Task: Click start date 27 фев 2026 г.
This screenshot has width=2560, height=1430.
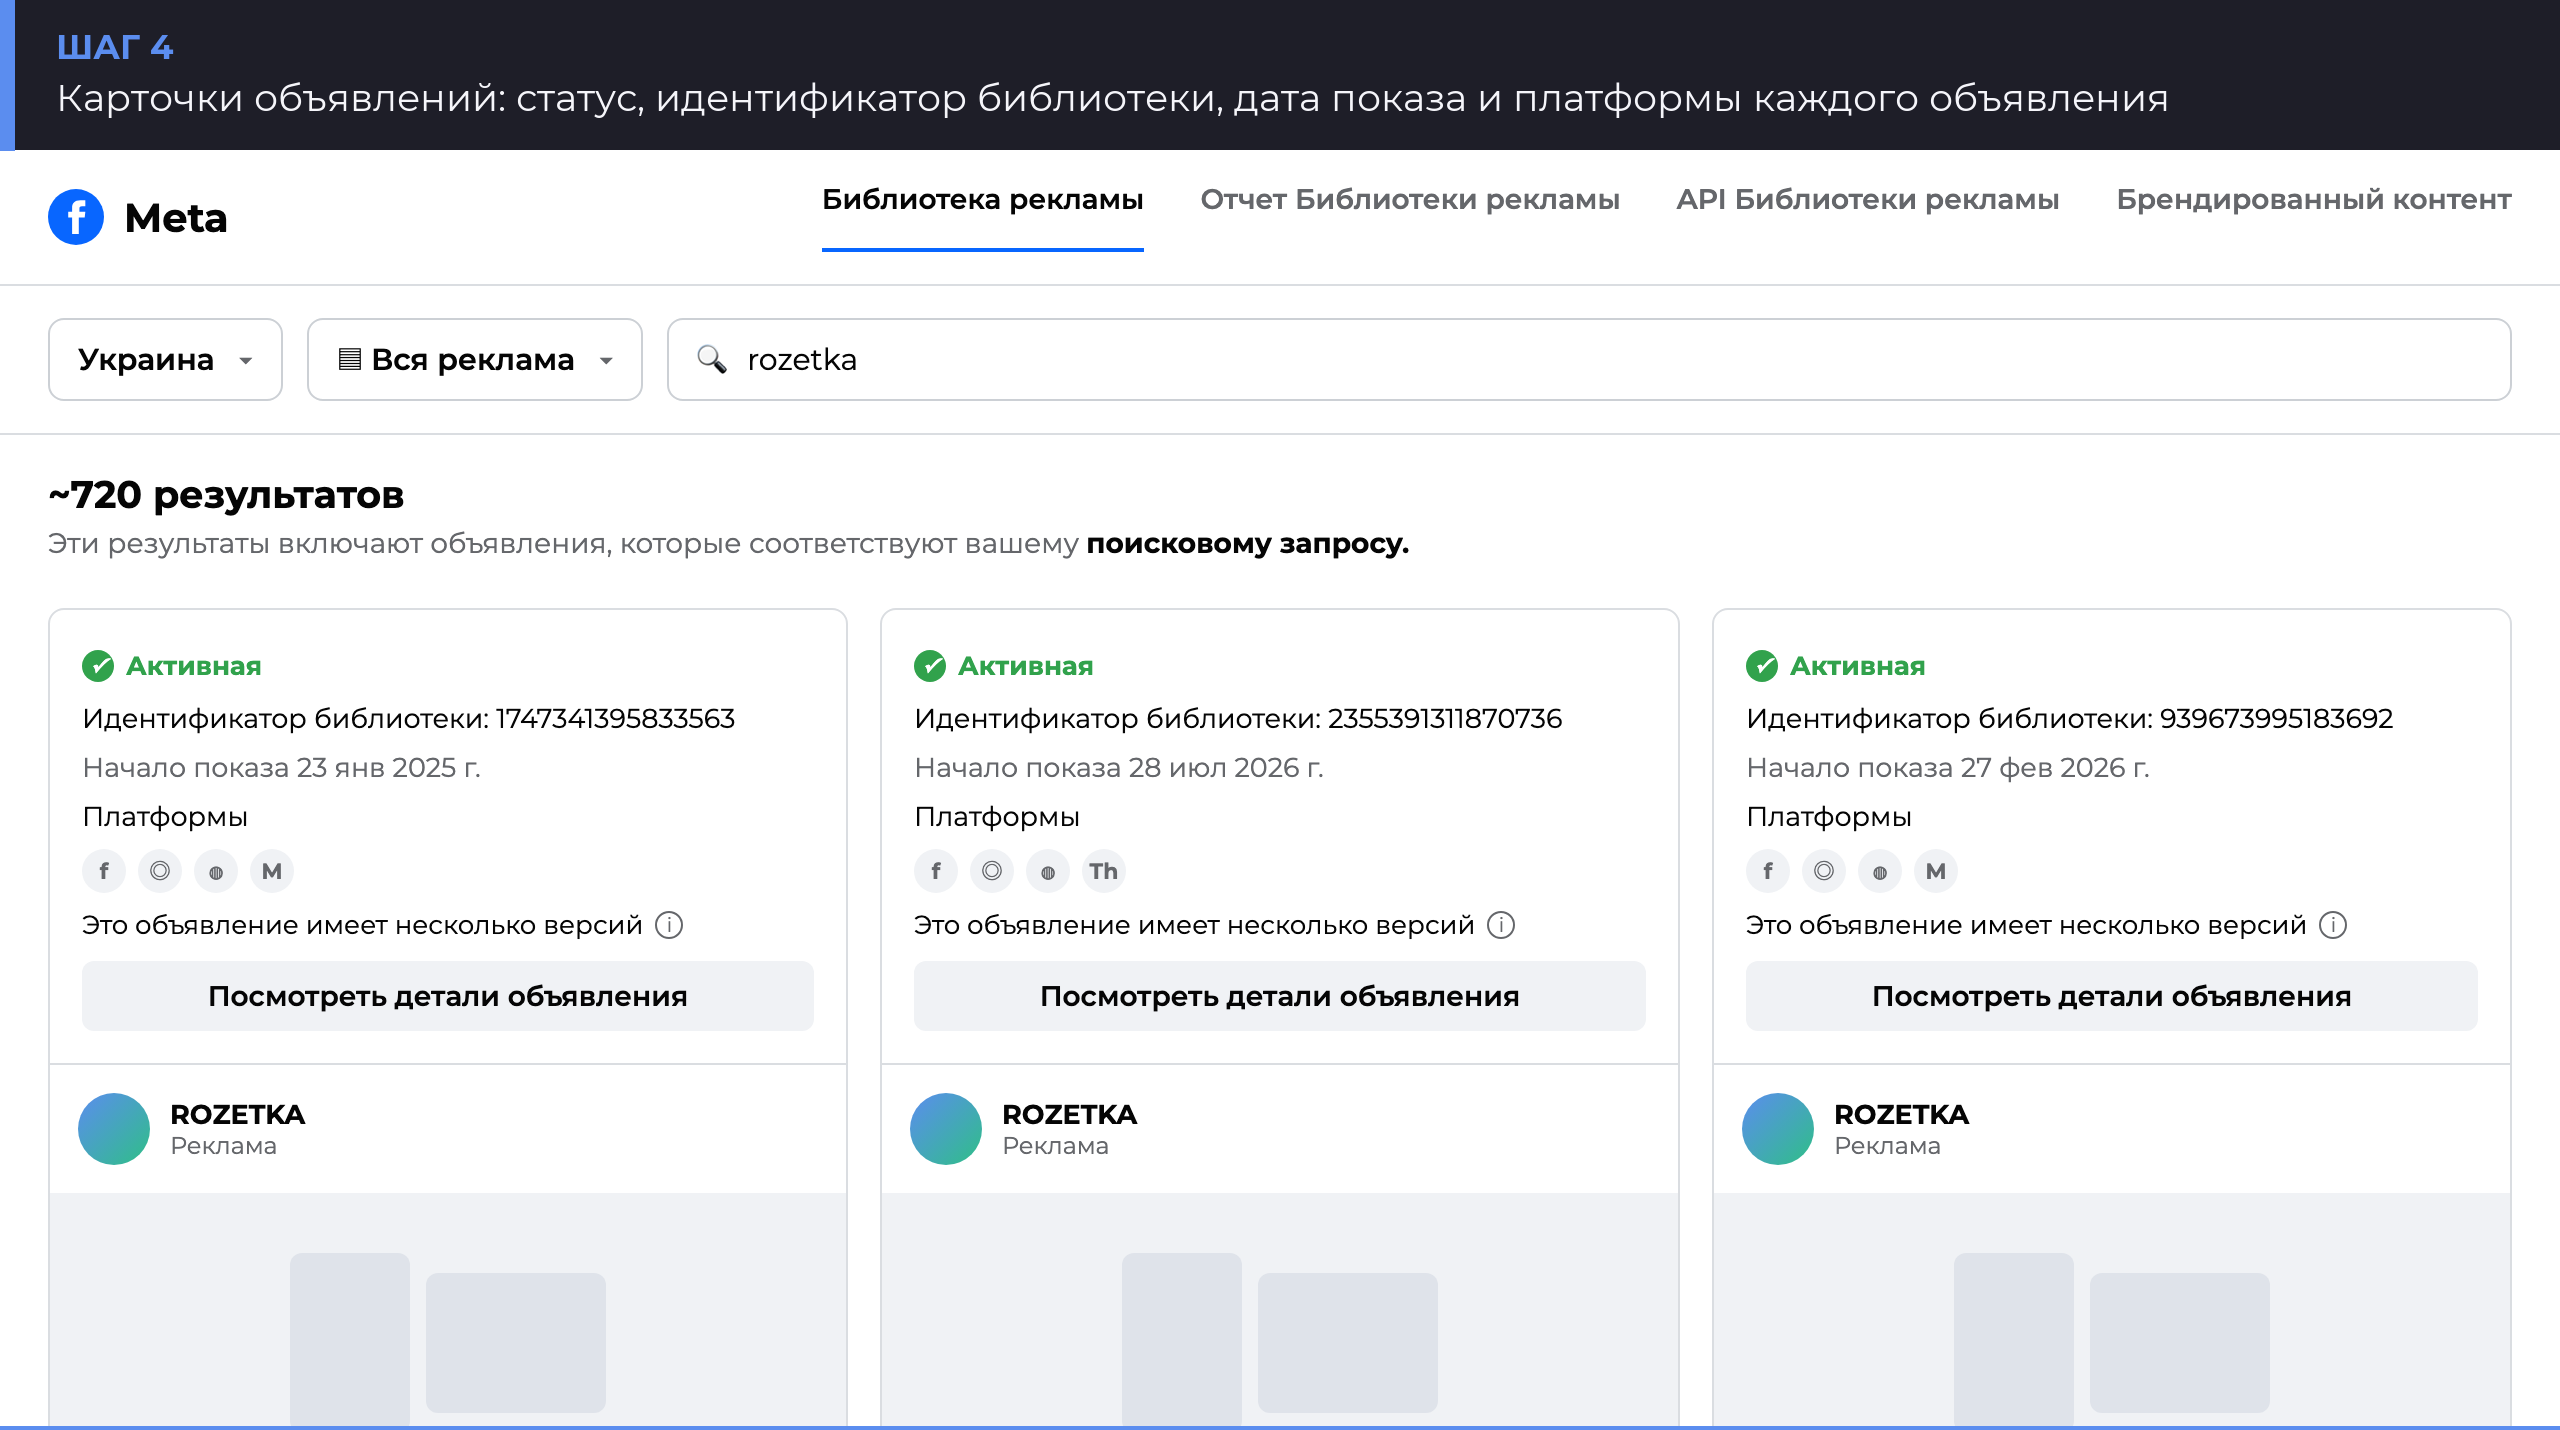Action: click(2055, 767)
